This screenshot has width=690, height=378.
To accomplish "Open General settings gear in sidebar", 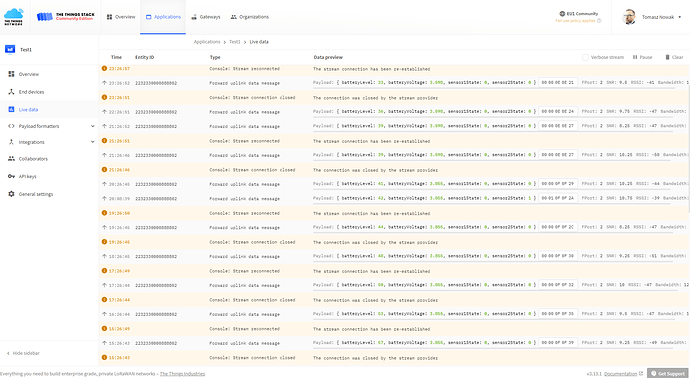I will coord(11,194).
